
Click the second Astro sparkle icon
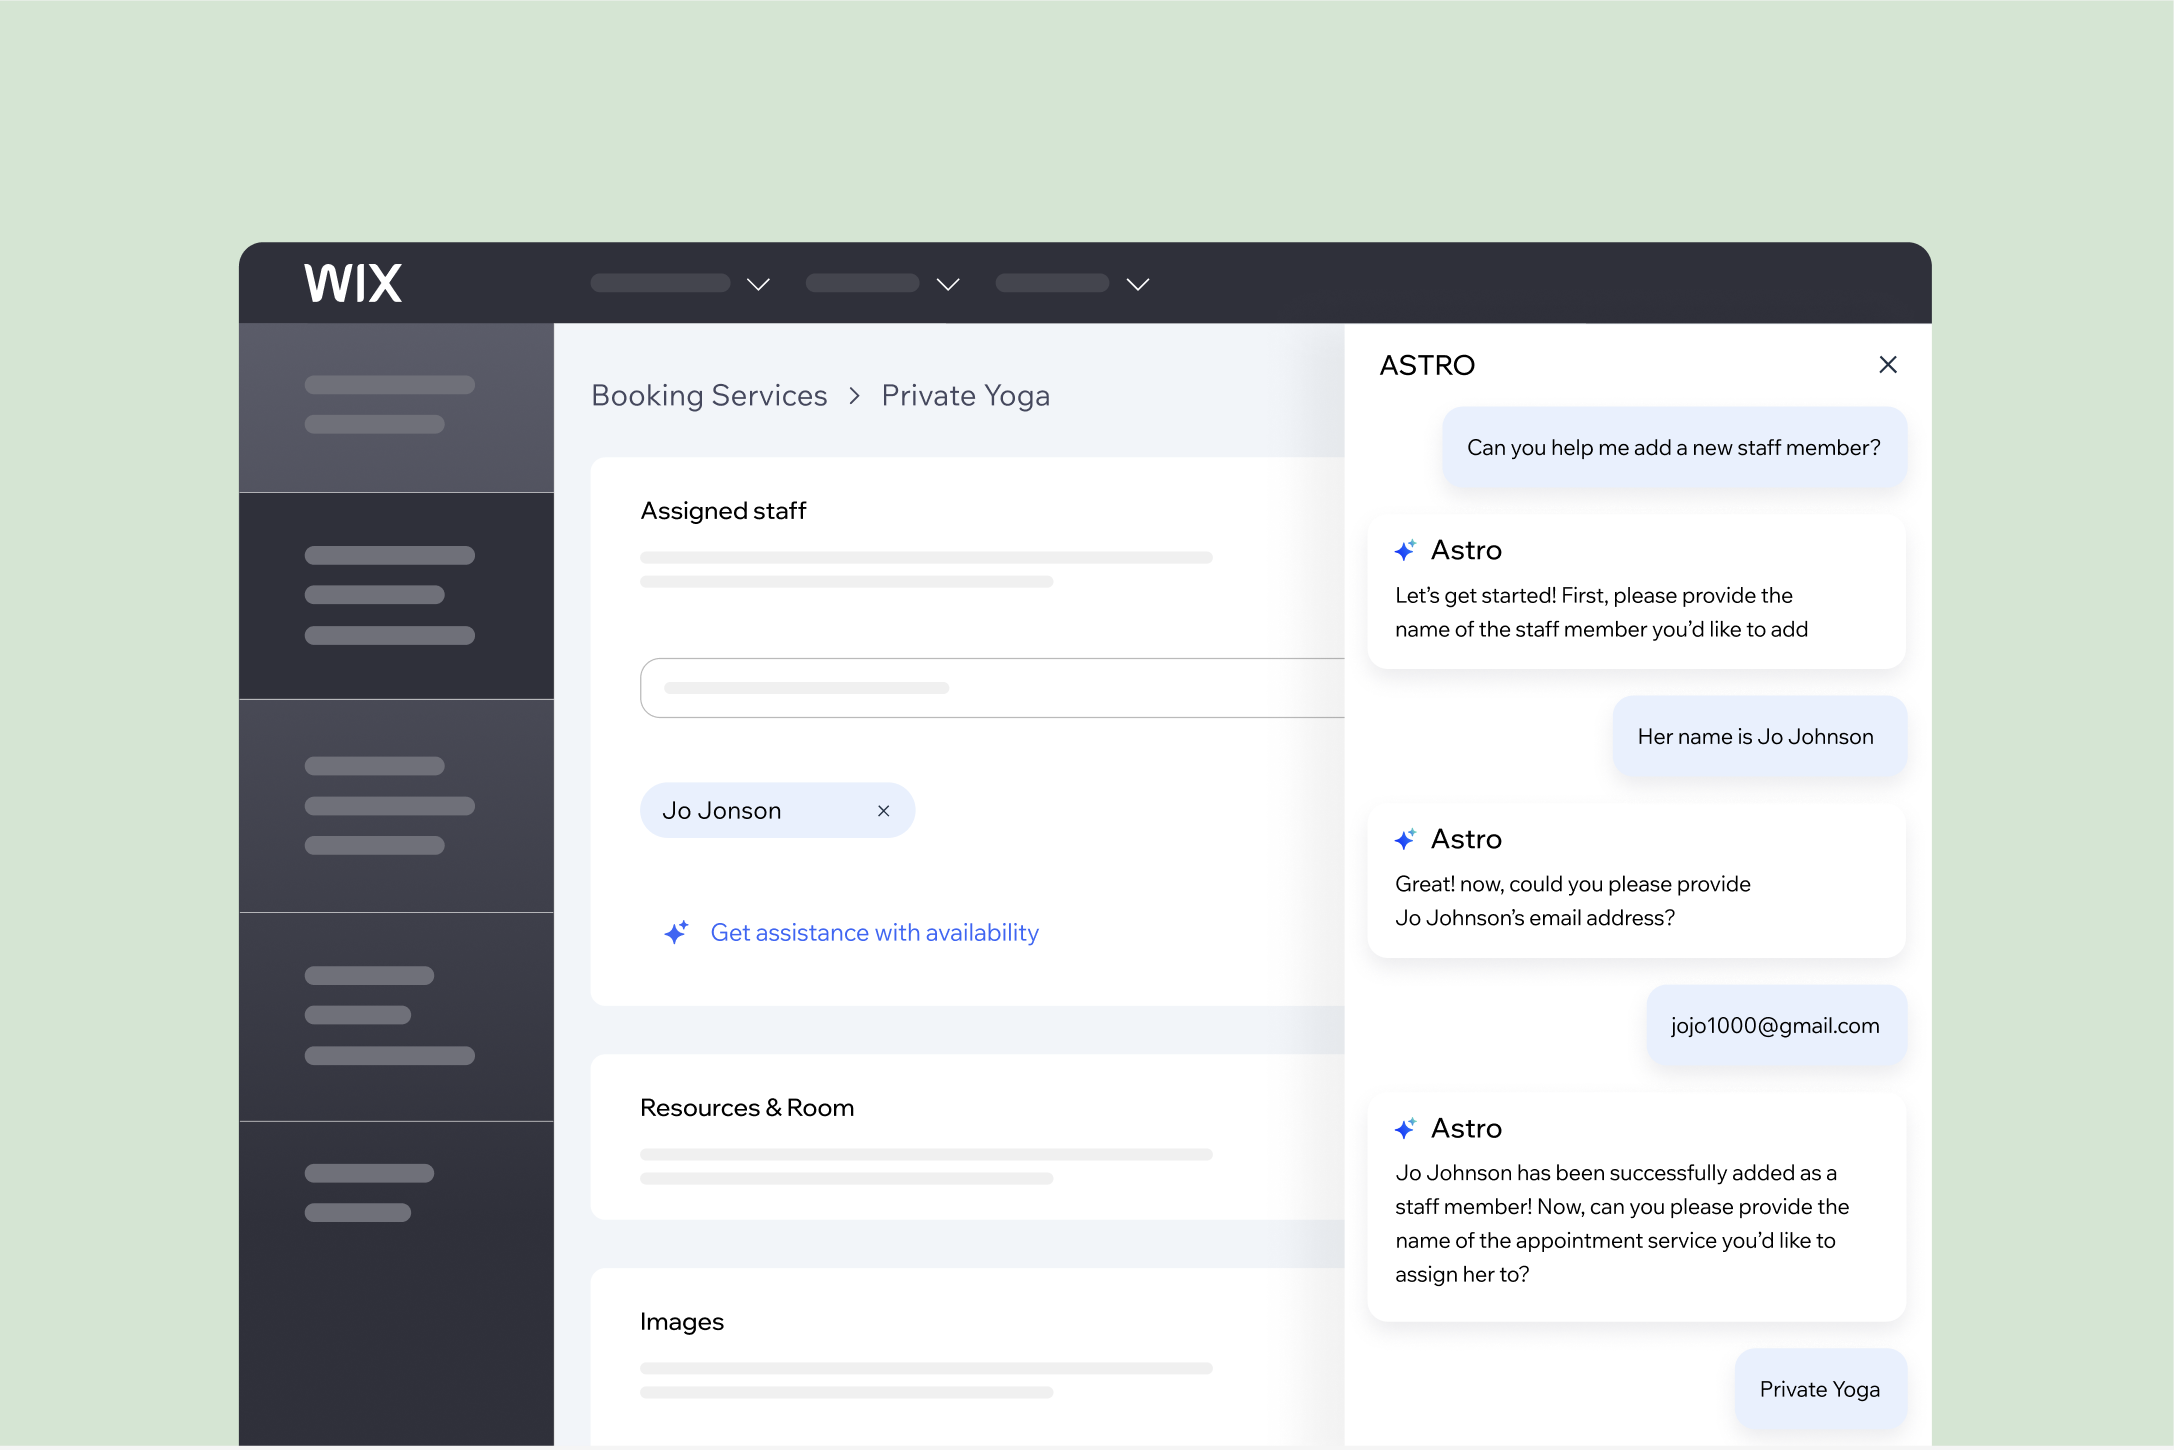coord(1405,839)
